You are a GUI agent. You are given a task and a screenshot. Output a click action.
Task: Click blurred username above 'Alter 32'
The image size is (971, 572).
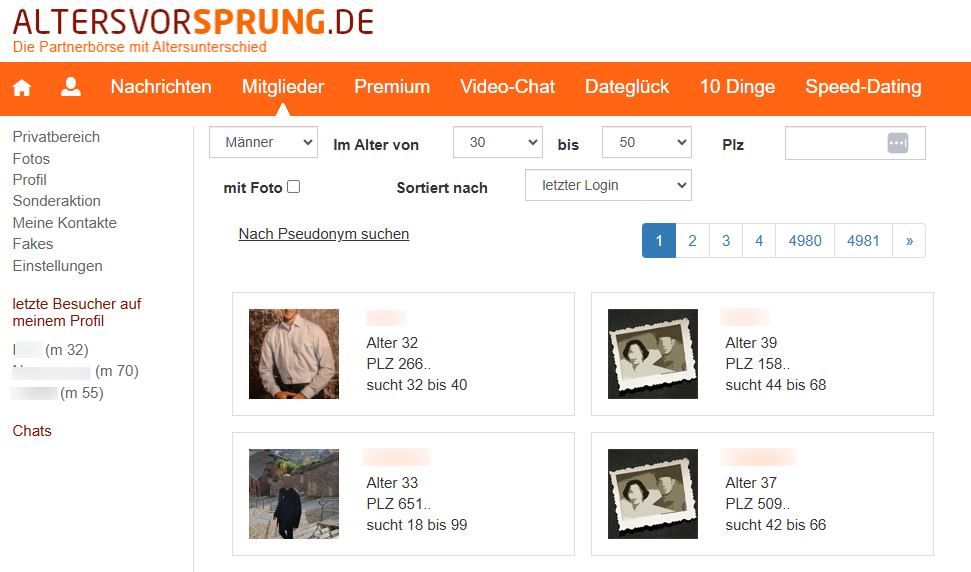(386, 318)
